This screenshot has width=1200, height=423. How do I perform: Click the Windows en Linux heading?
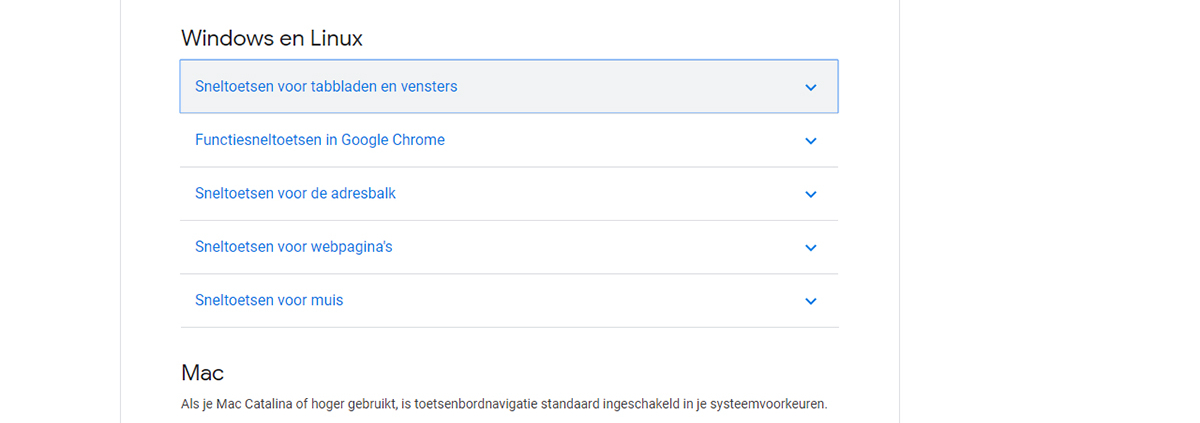[271, 38]
